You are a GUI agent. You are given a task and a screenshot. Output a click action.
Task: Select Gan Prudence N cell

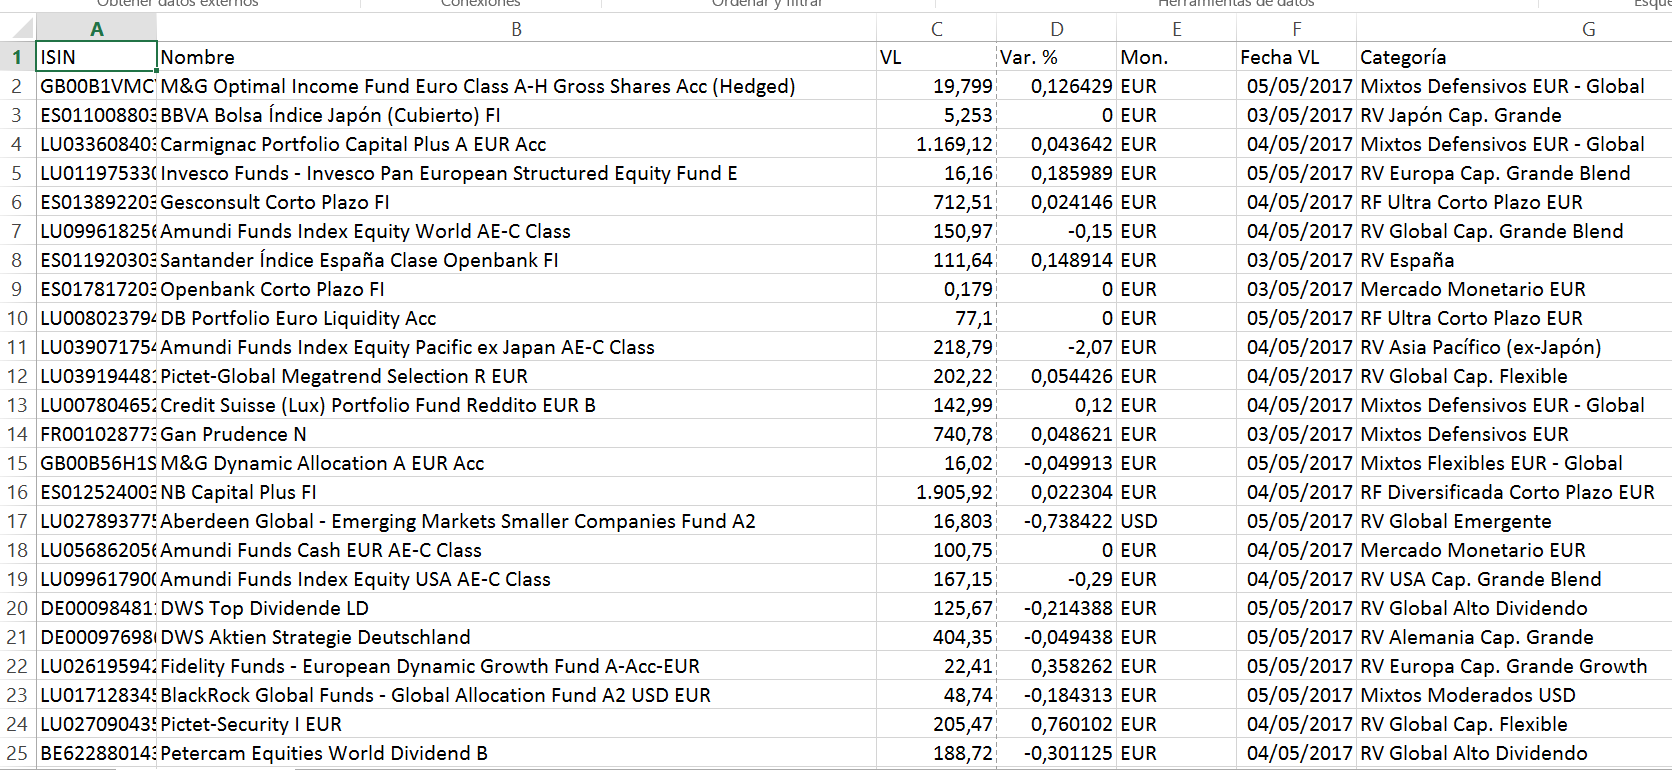[517, 434]
